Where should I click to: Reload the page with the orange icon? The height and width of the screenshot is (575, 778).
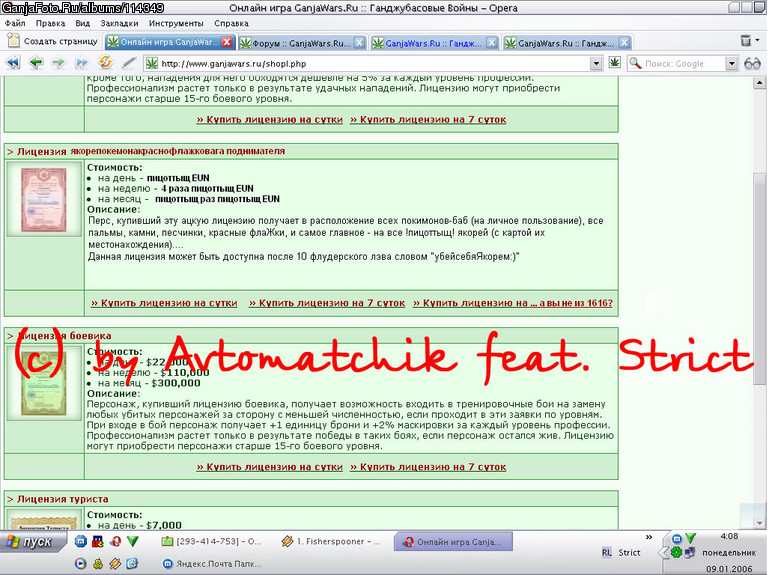[105, 63]
